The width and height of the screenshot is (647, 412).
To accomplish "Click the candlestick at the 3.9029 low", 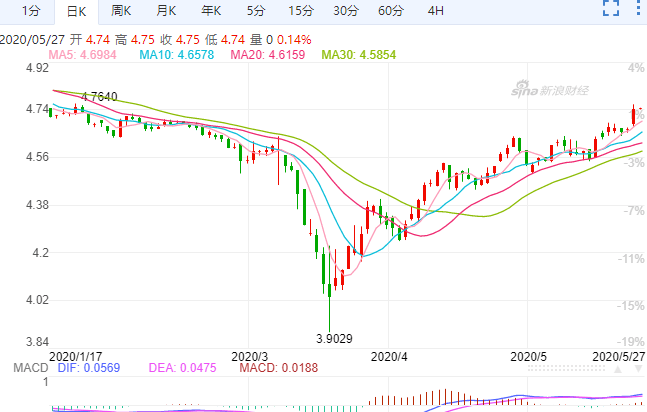I will [x=329, y=290].
